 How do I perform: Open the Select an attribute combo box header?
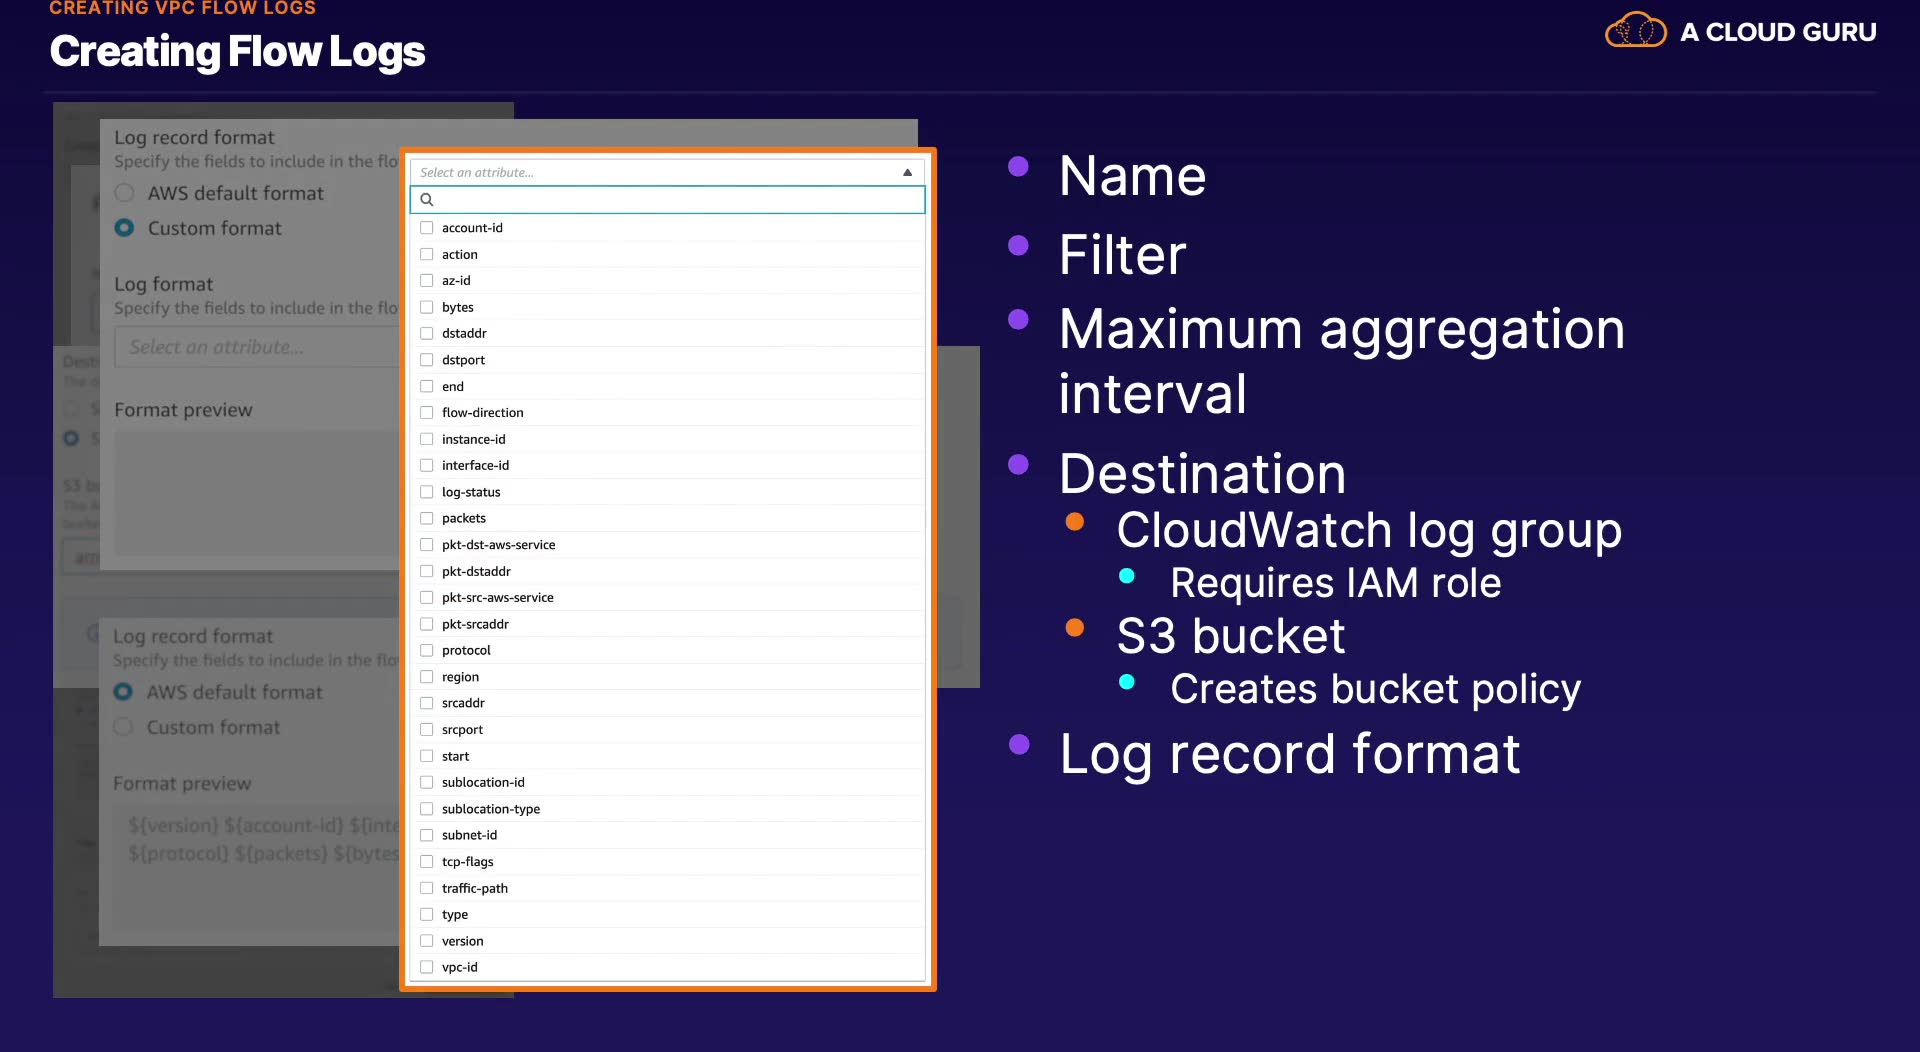click(667, 173)
